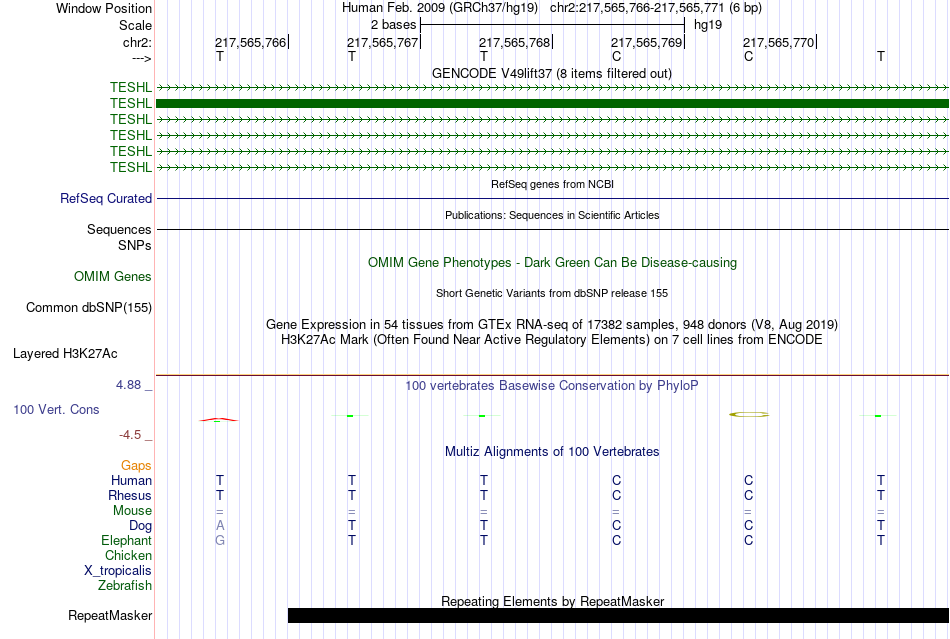Open '100 vertebrates Basewise Conservation by PhyloP' title
The width and height of the screenshot is (950, 639).
(552, 386)
